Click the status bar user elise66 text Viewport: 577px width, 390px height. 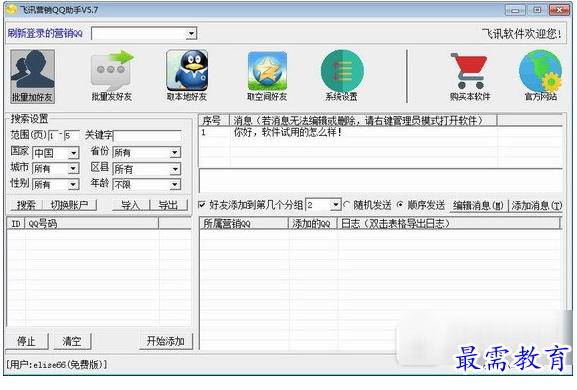(57, 364)
